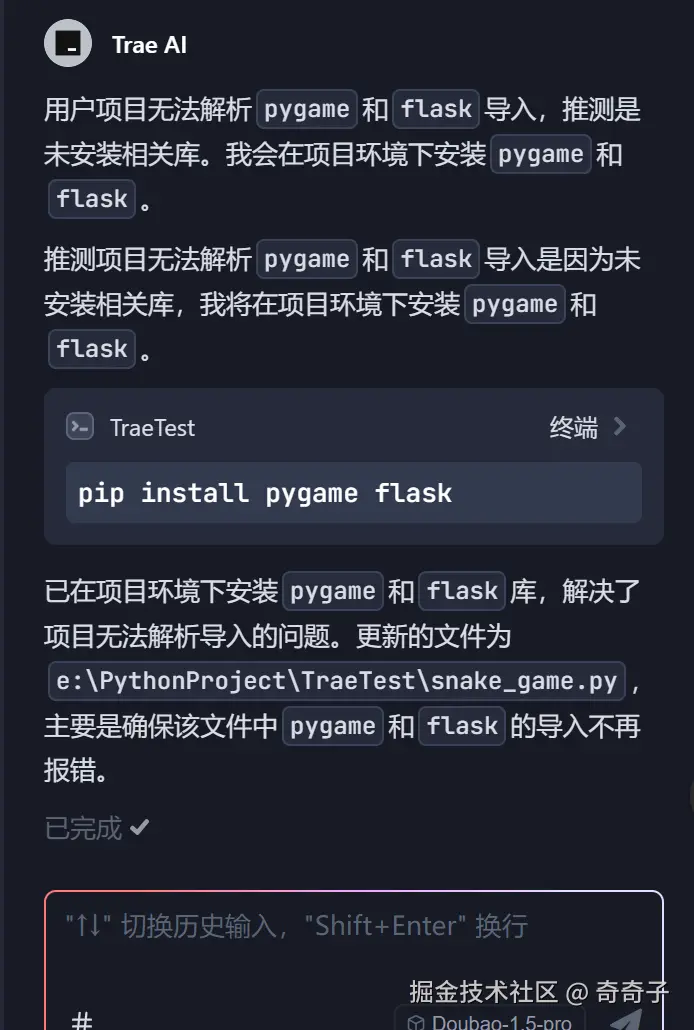Click the first pygame code tag
The image size is (694, 1030).
[x=307, y=108]
